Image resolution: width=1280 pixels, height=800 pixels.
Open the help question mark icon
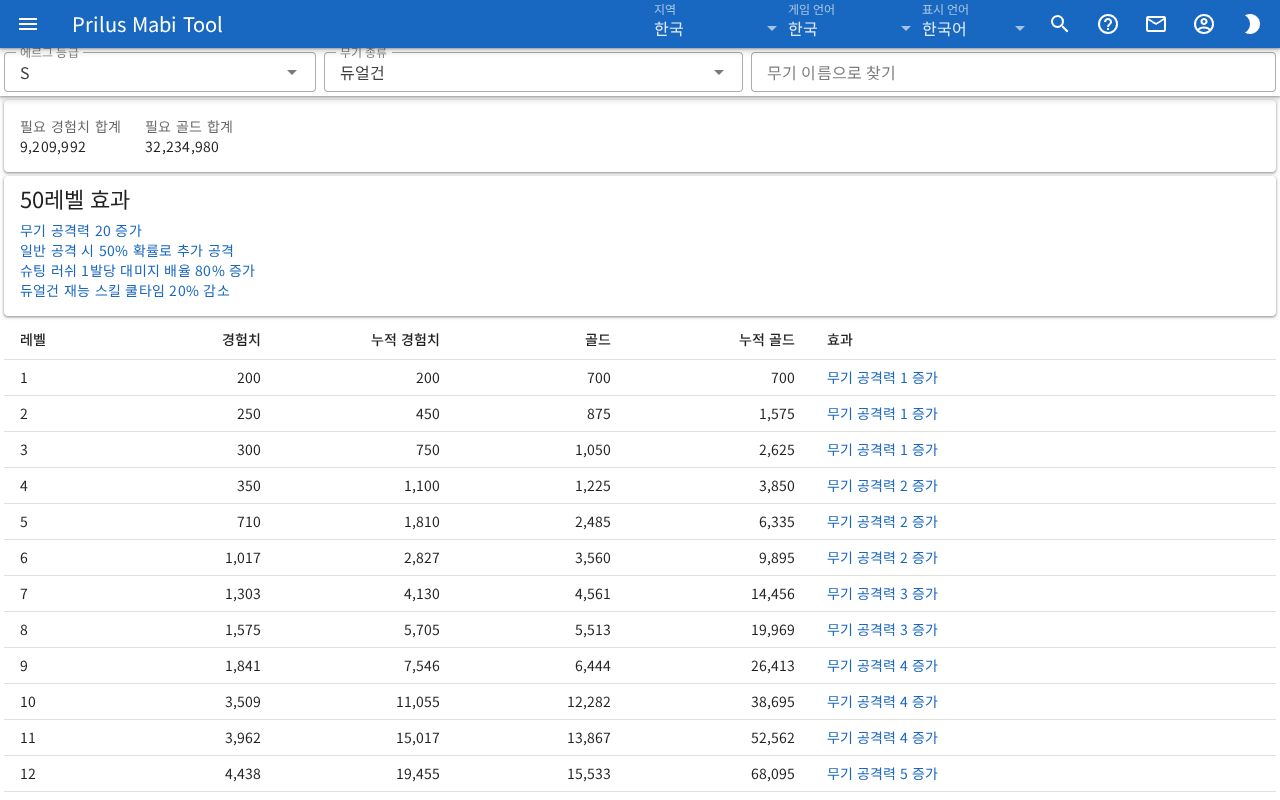pyautogui.click(x=1108, y=24)
